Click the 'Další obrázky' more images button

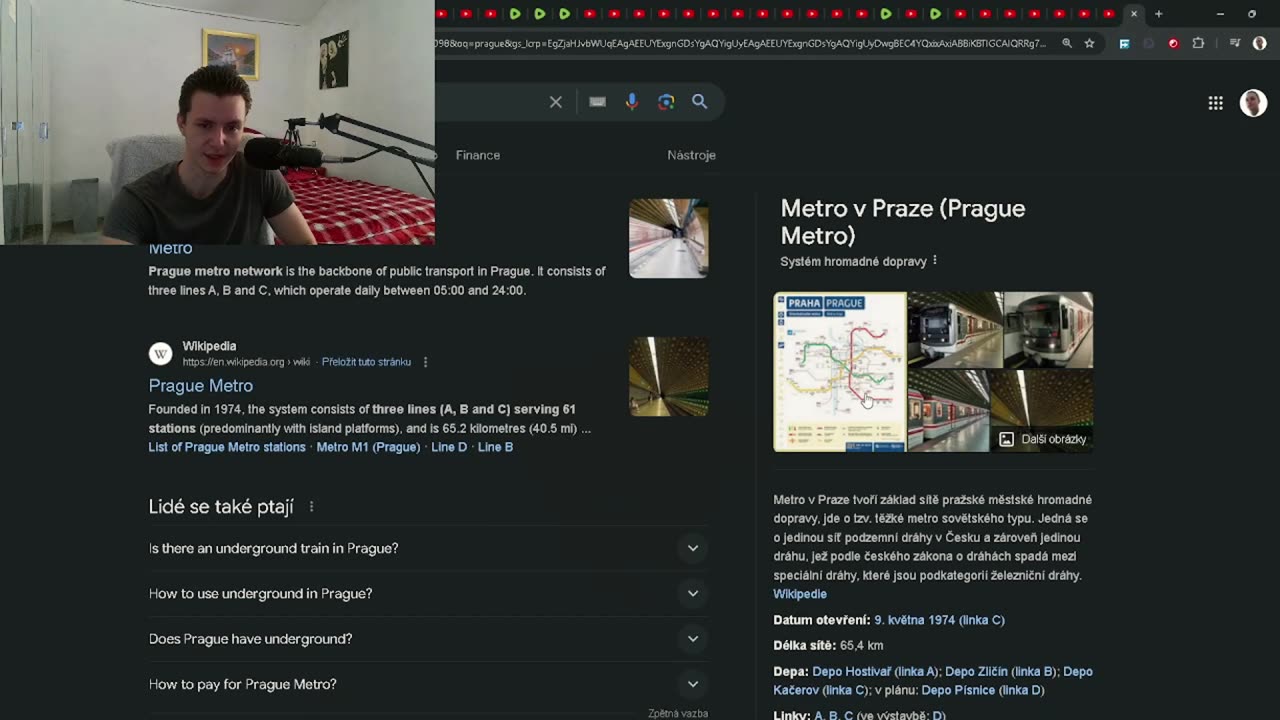[x=1043, y=439]
